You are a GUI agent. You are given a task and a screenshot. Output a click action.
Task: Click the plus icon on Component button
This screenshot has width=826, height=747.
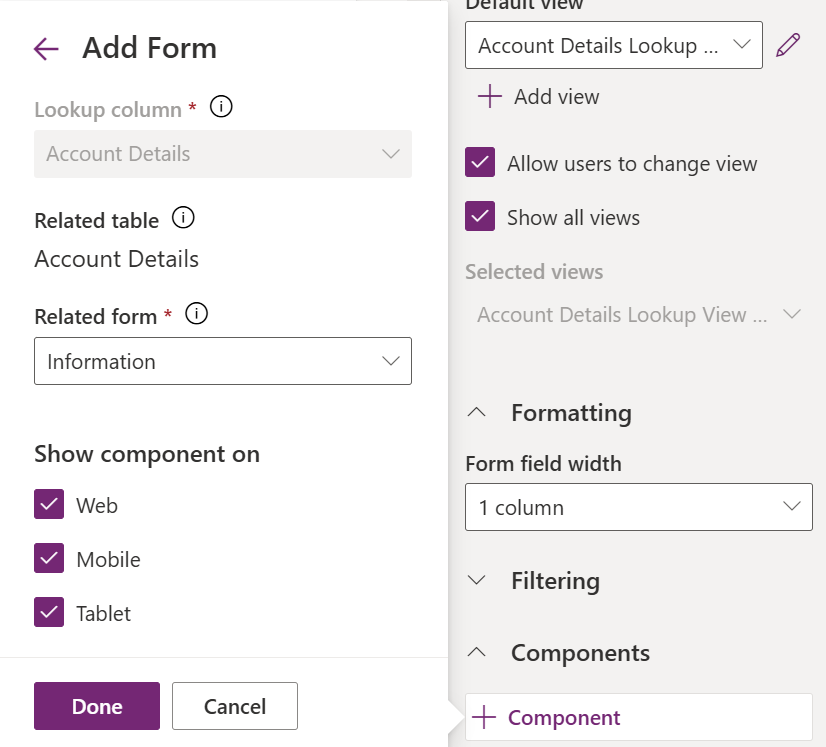485,717
